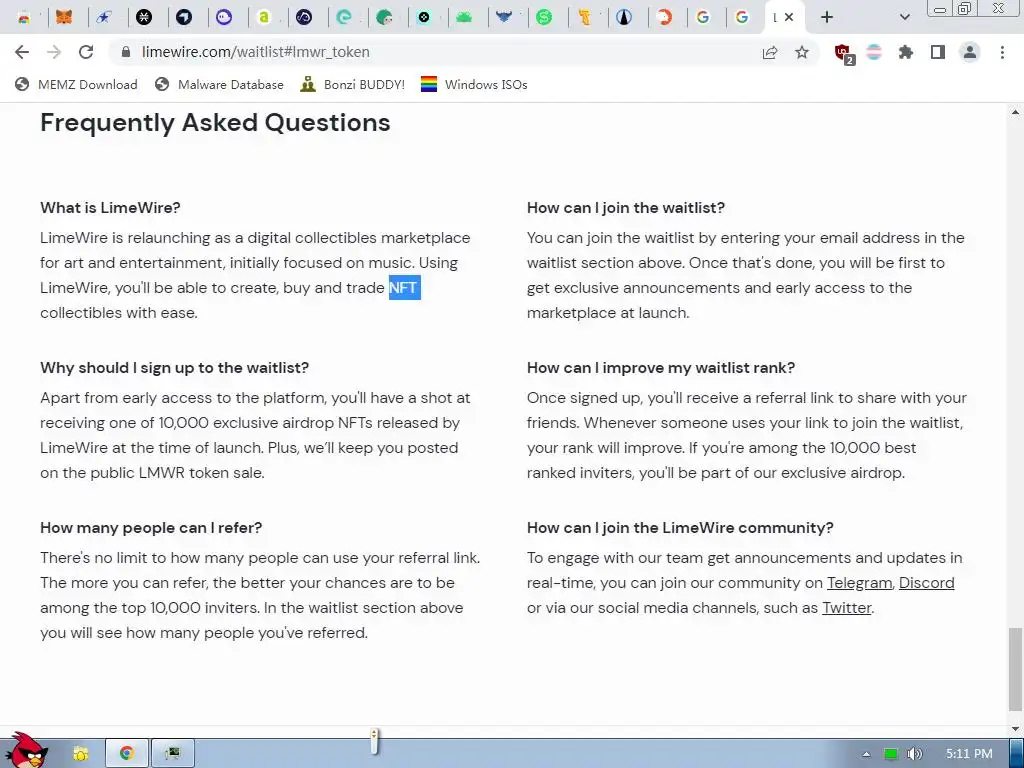Share this page using the share icon

(770, 52)
